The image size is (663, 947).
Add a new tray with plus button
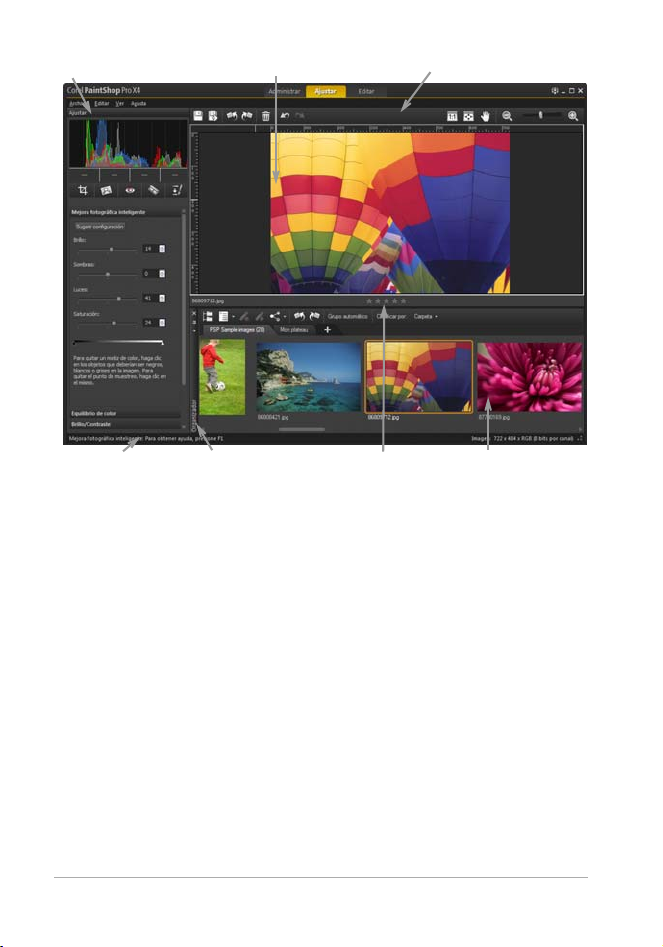tap(327, 330)
